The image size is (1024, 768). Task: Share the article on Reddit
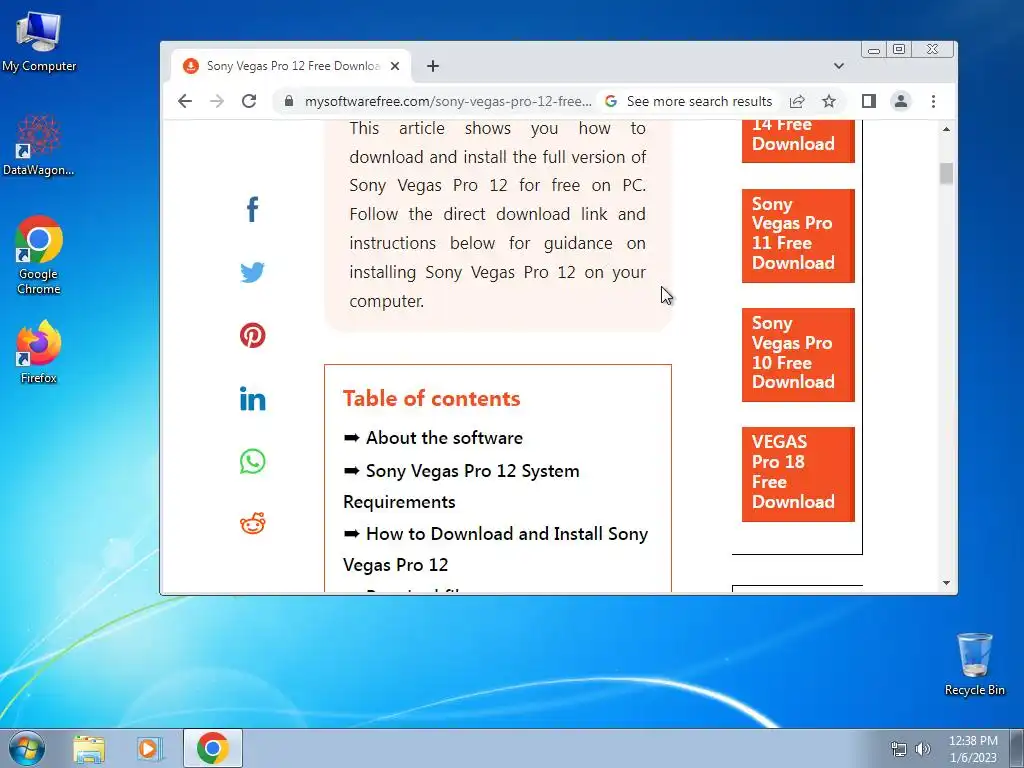click(252, 523)
